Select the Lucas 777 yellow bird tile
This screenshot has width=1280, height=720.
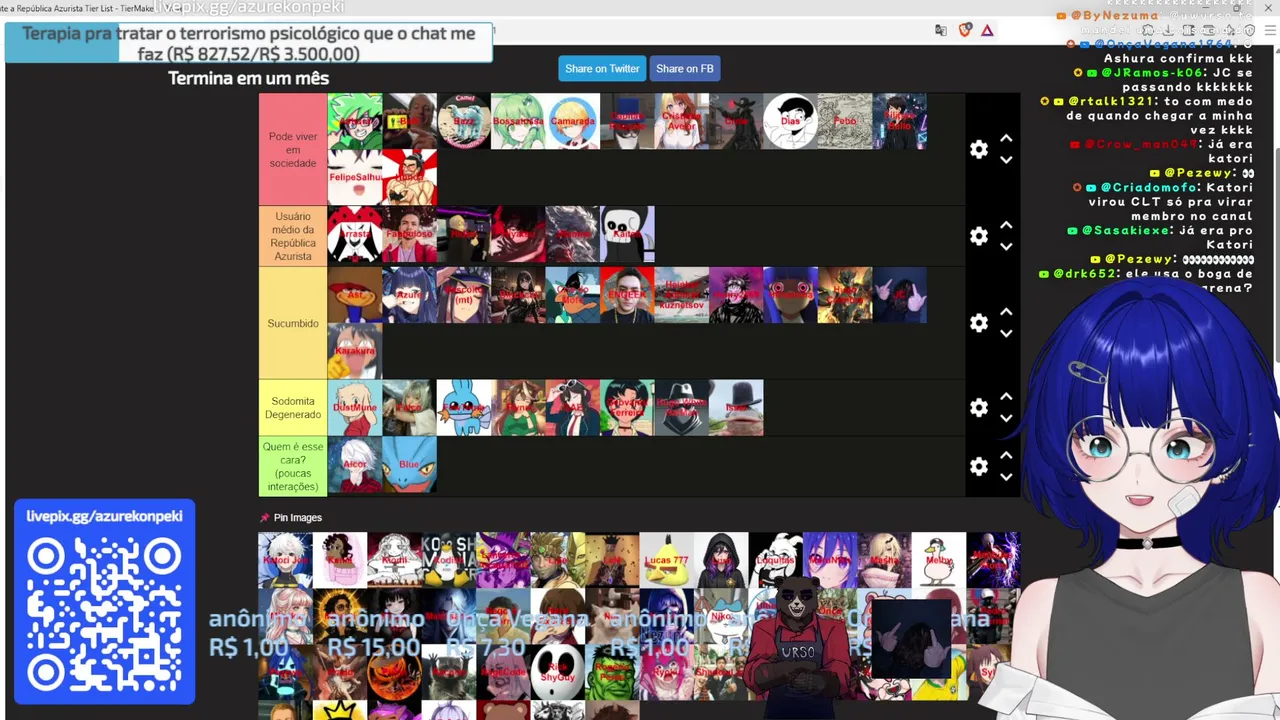(x=667, y=559)
